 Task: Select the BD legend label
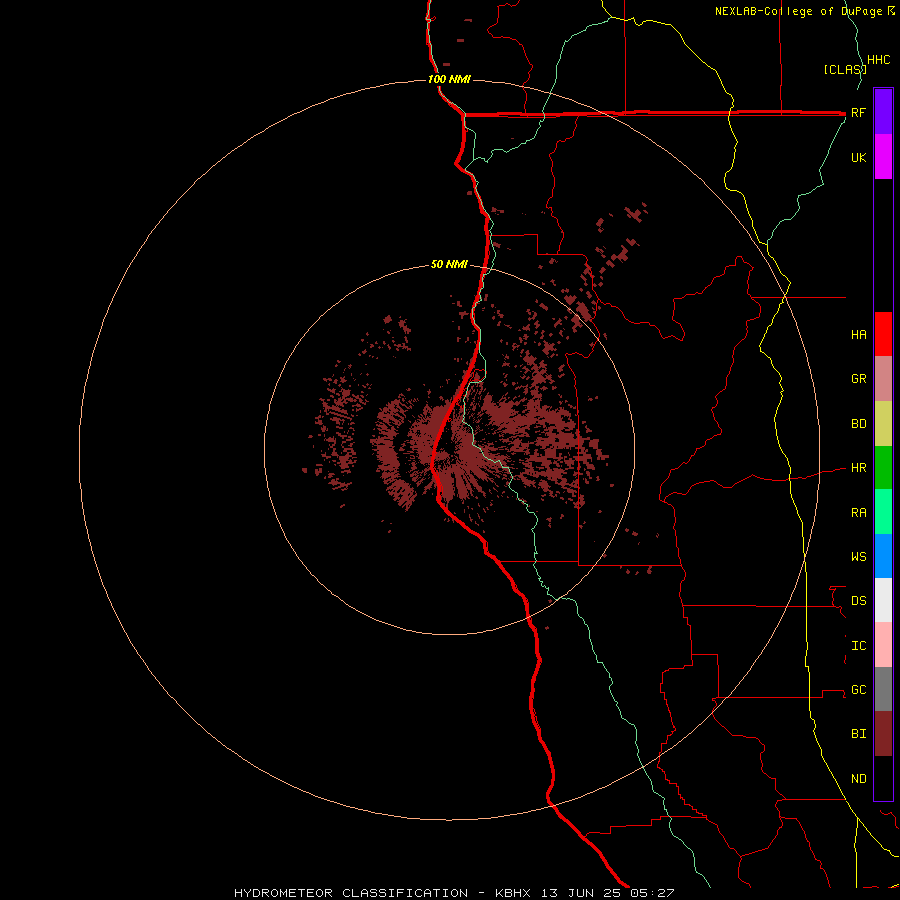[x=859, y=424]
